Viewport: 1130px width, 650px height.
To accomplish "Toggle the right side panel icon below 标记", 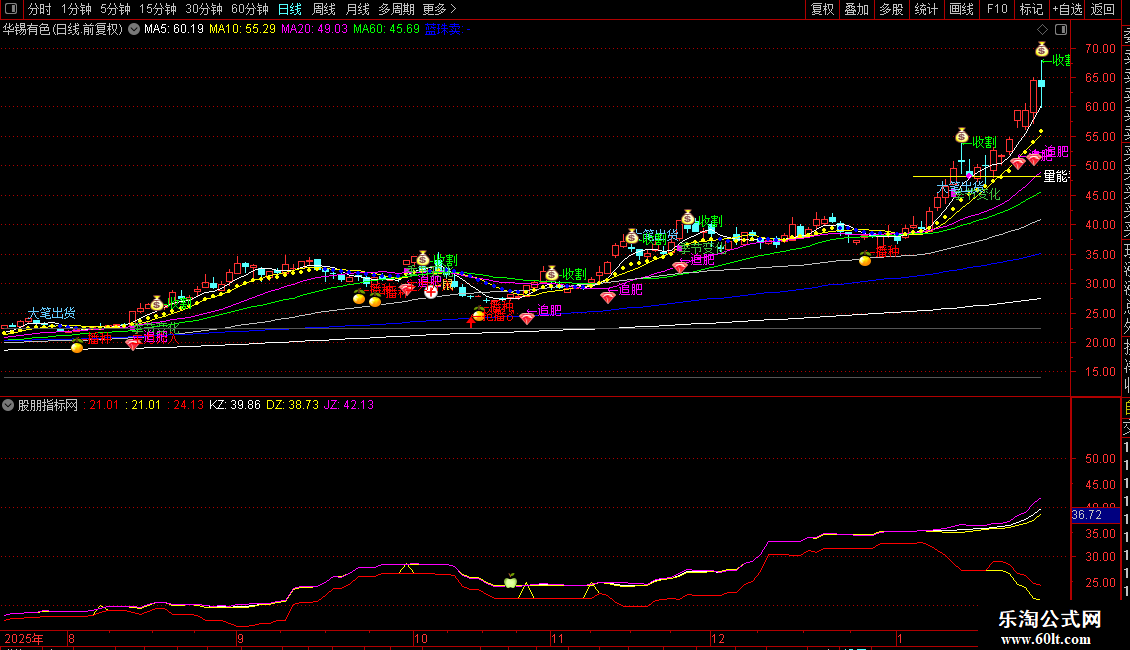I will [x=1061, y=30].
